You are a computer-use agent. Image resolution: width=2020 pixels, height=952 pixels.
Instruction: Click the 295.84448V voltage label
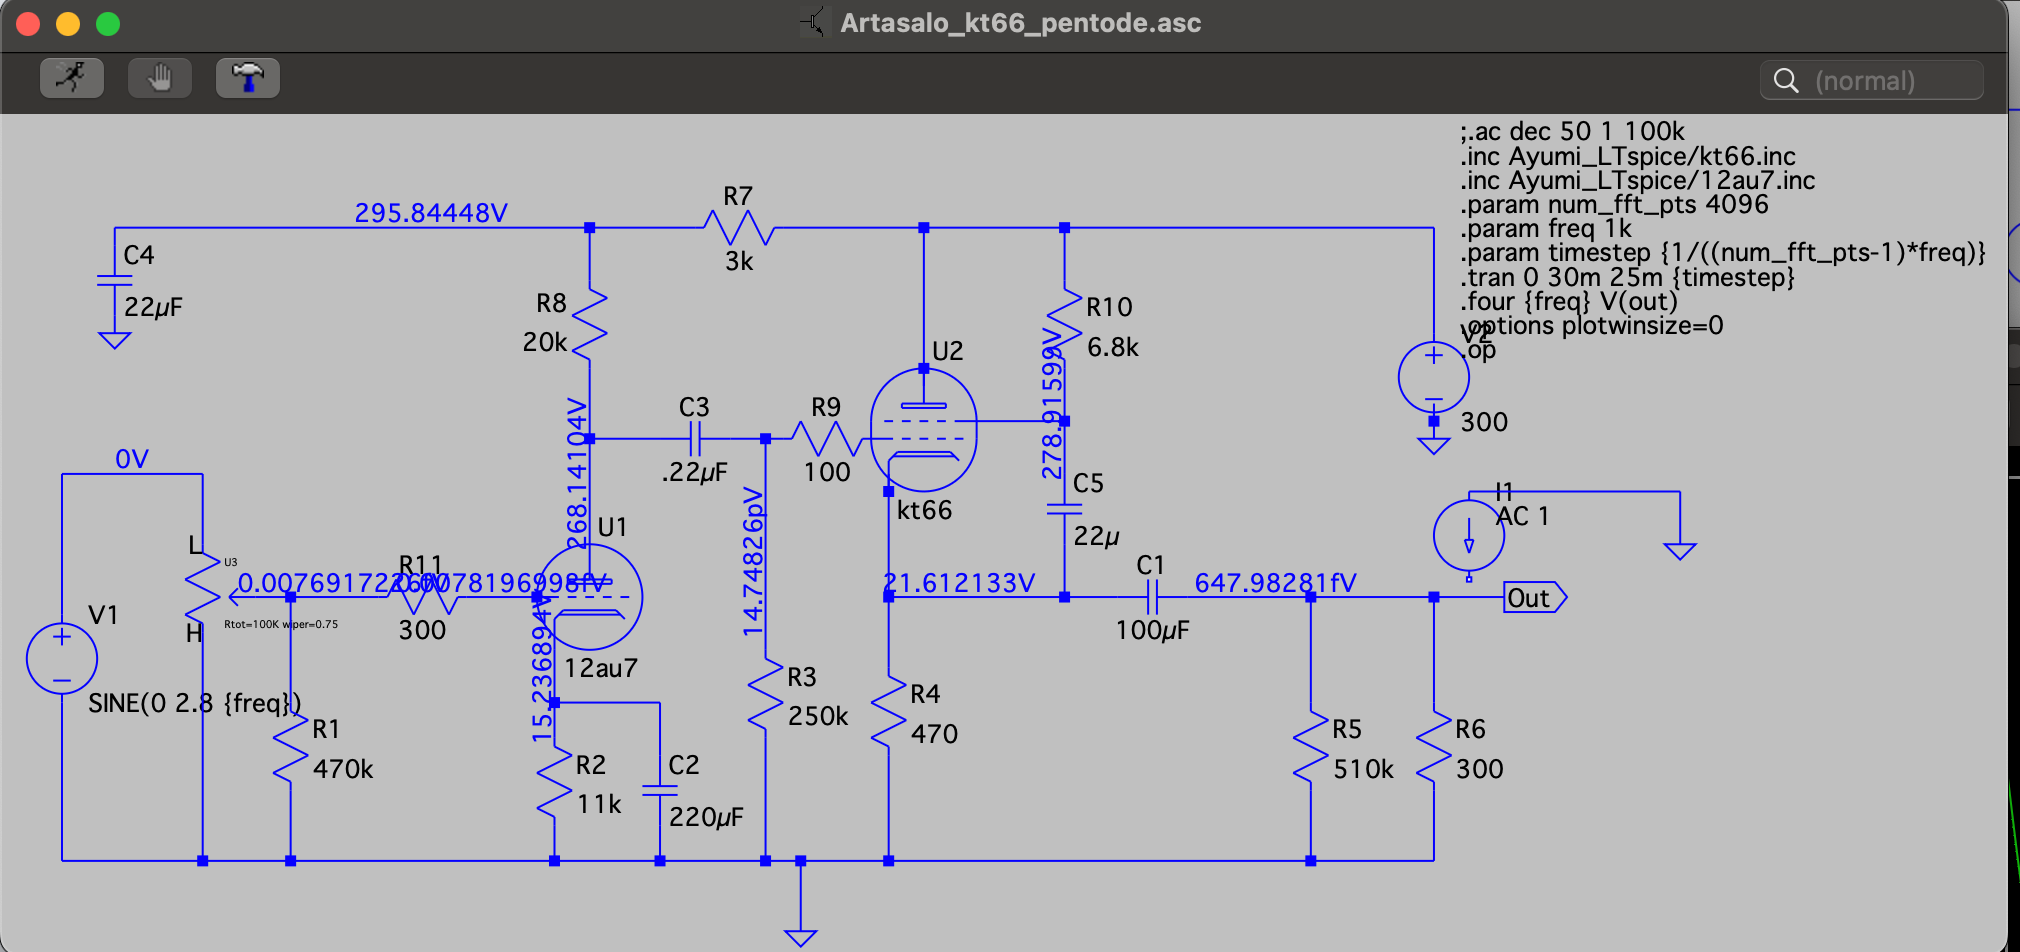coord(431,213)
